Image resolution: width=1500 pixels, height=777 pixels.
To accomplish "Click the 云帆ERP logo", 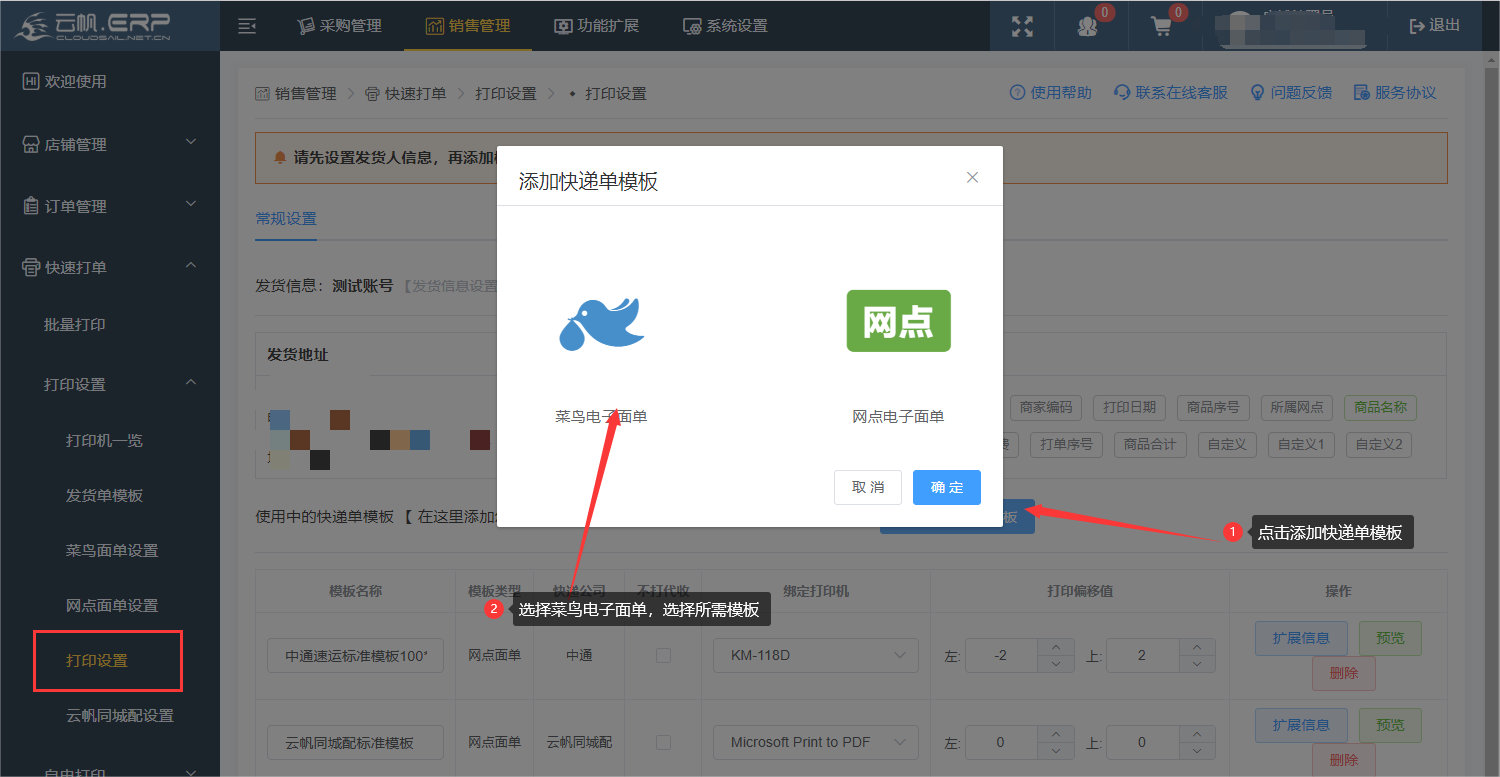I will point(92,26).
